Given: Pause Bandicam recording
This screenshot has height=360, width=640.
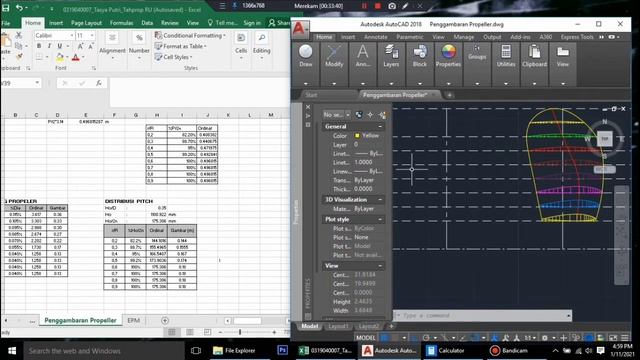Looking at the screenshot, I should click(x=364, y=6).
